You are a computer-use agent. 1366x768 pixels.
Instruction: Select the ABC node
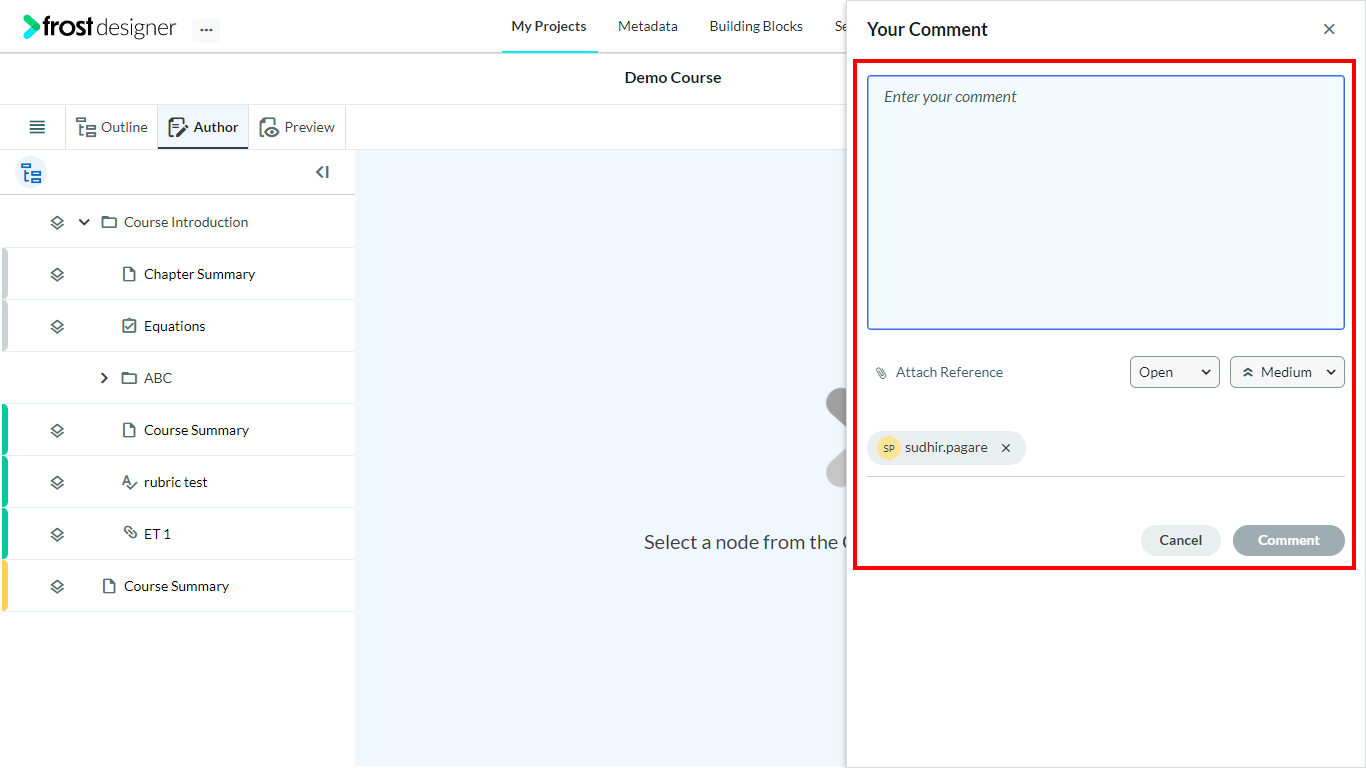(x=158, y=378)
